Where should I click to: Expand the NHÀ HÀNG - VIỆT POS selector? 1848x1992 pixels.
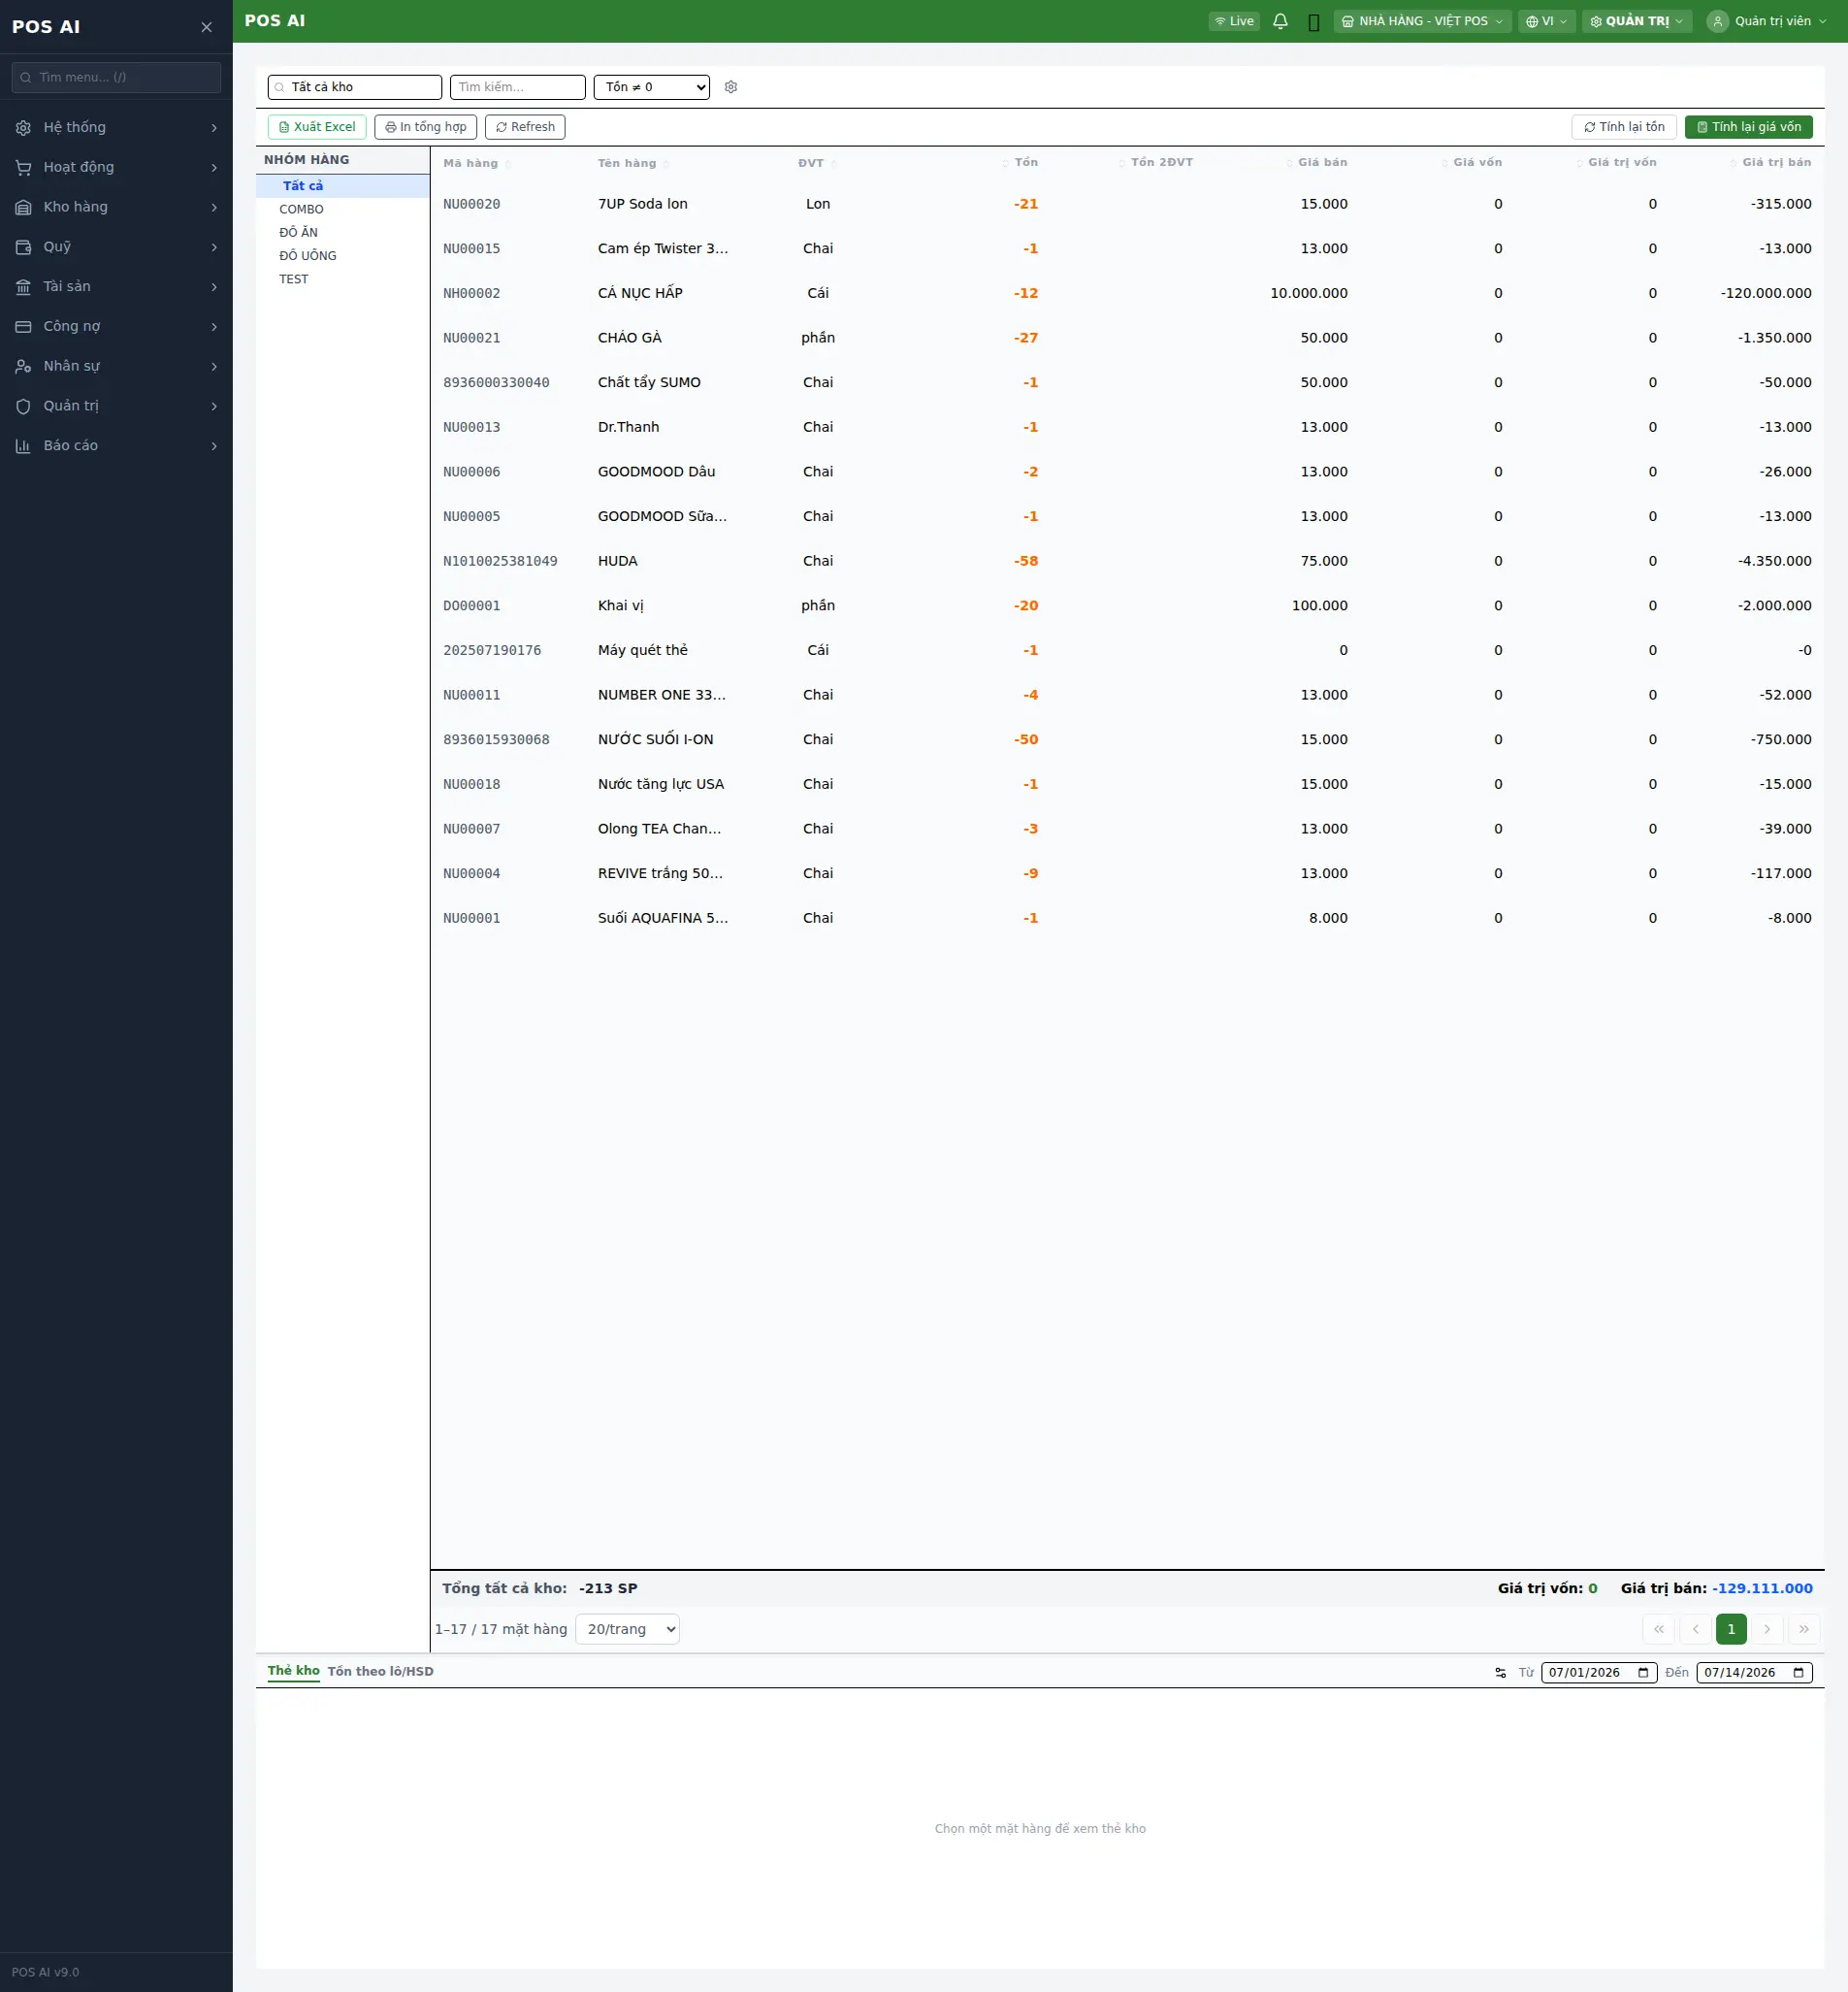pos(1421,21)
